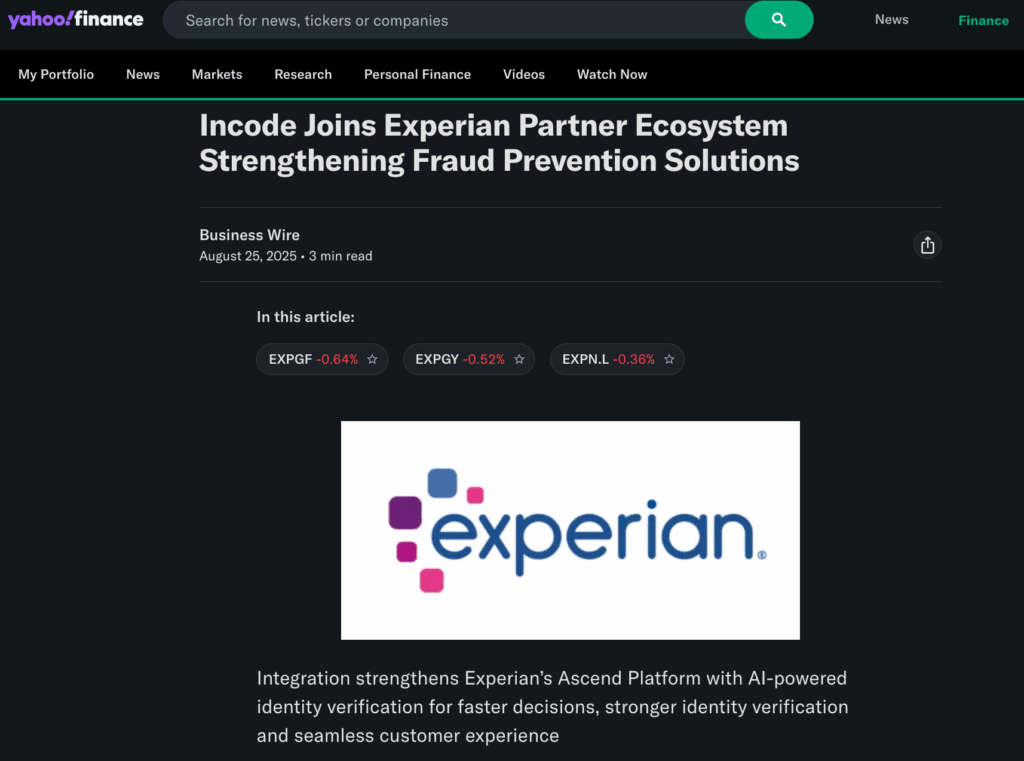1024x761 pixels.
Task: Star the EXPGY ticker to follow it
Action: (x=519, y=358)
